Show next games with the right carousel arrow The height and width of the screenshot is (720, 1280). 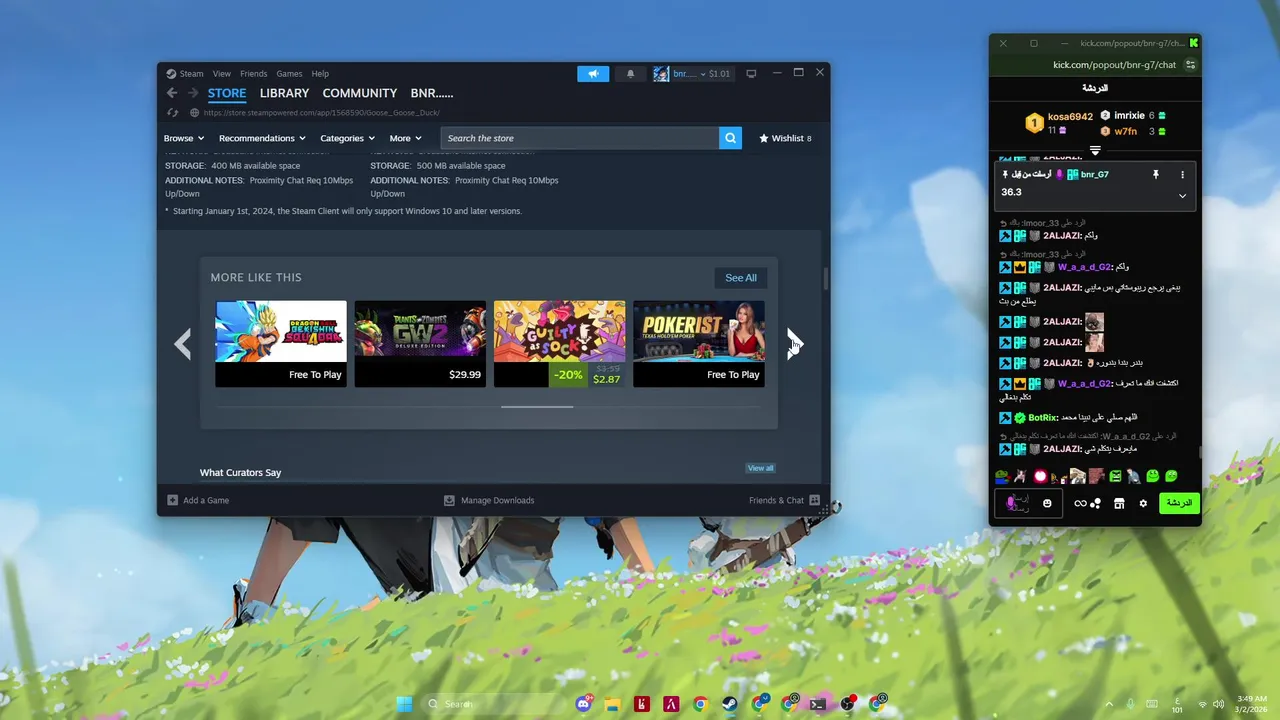point(795,344)
